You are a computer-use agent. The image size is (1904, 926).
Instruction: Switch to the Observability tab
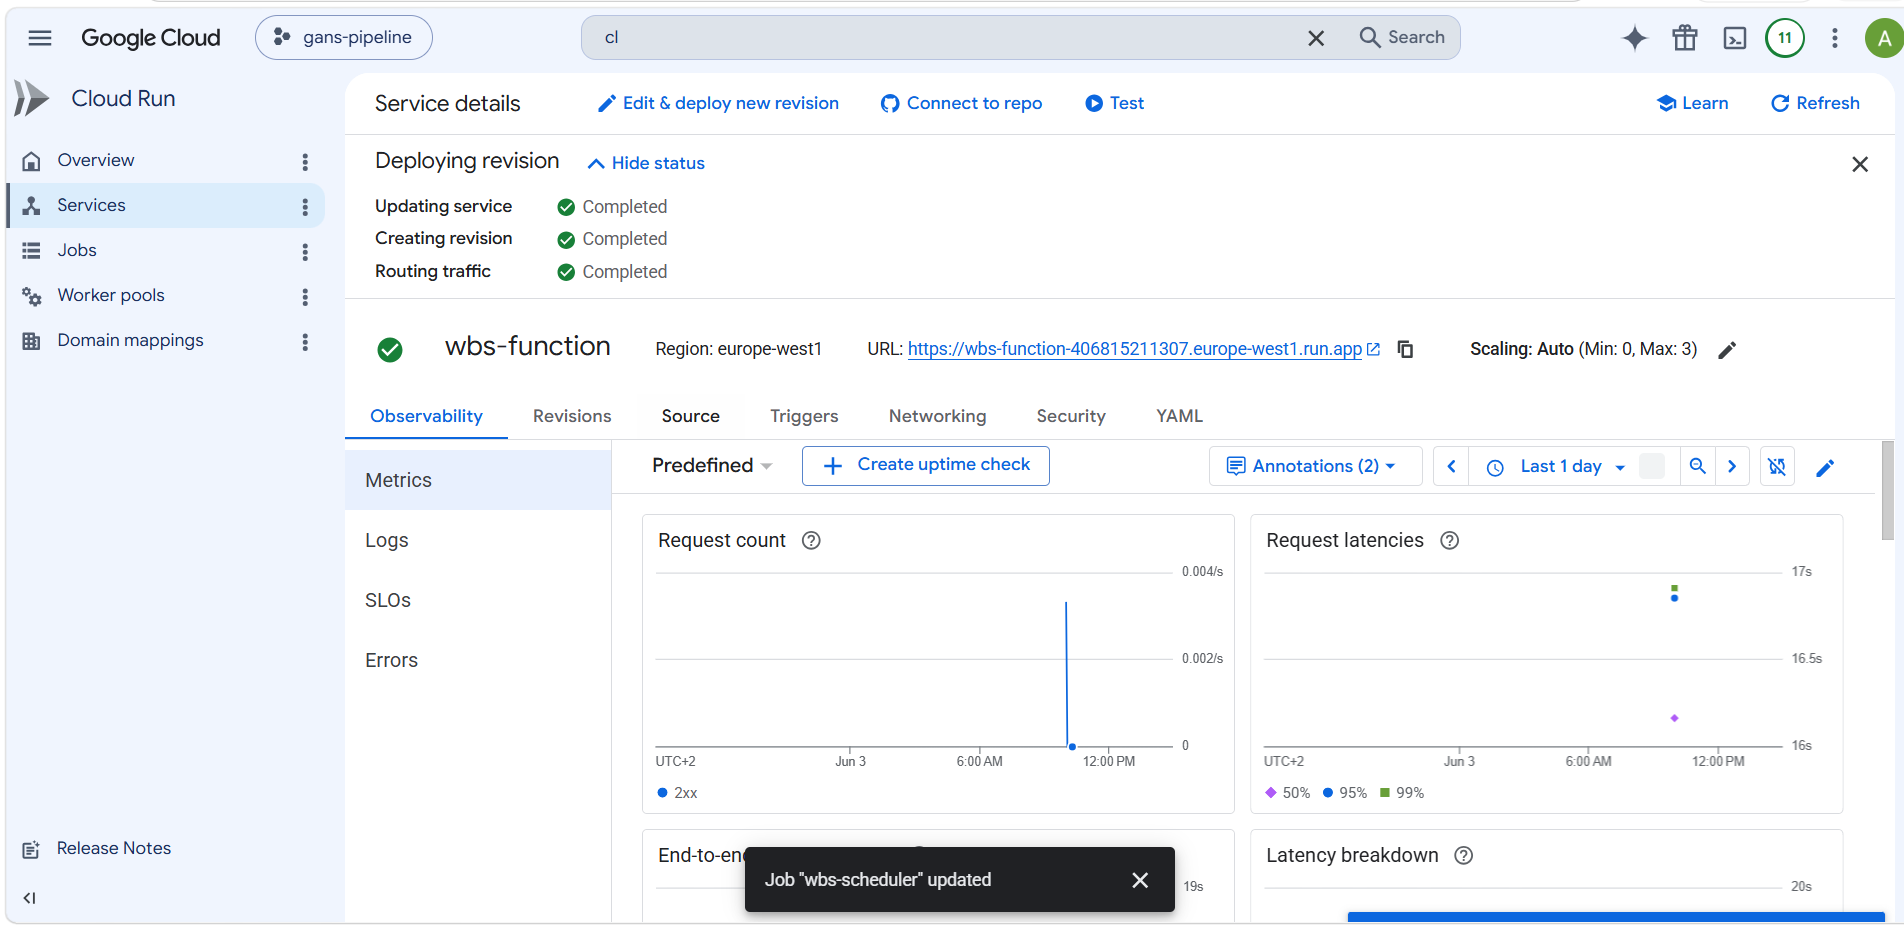426,416
